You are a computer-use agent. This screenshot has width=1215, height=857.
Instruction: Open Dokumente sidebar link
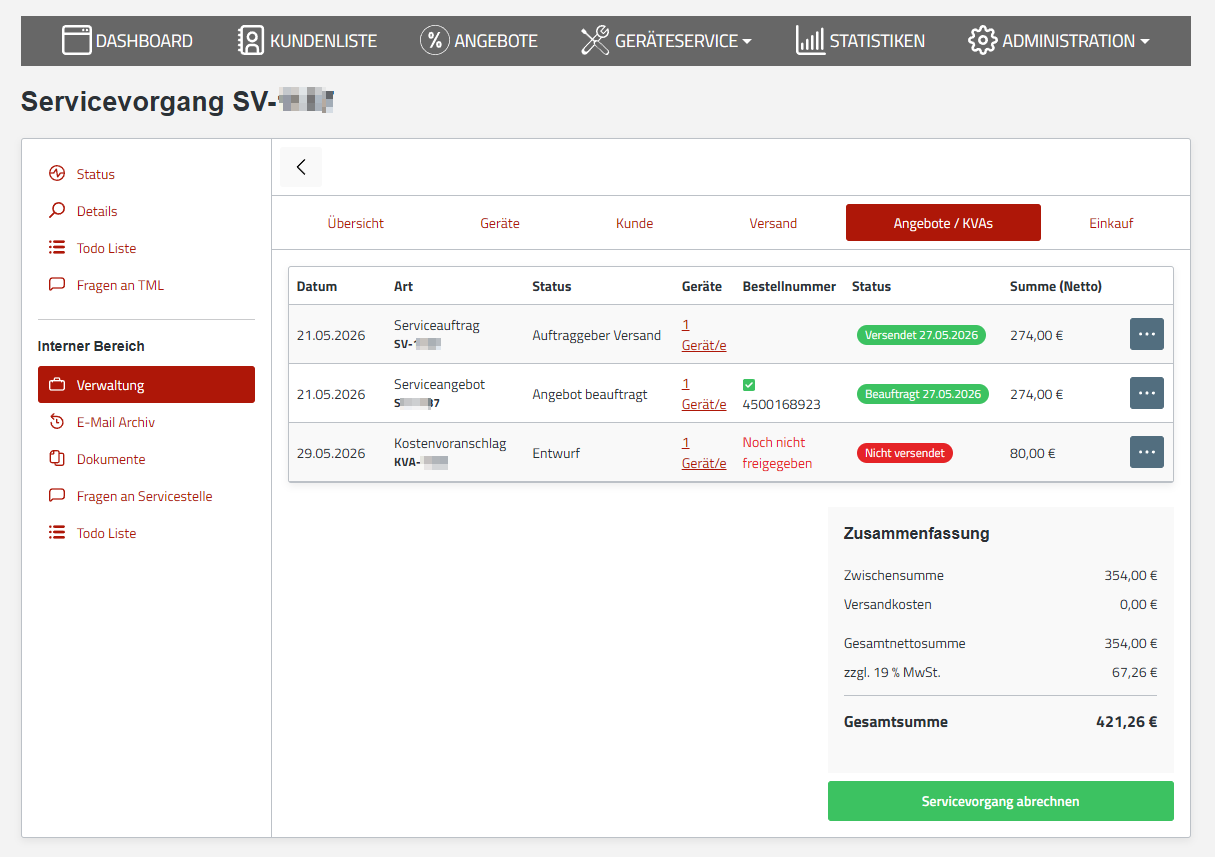tap(111, 459)
